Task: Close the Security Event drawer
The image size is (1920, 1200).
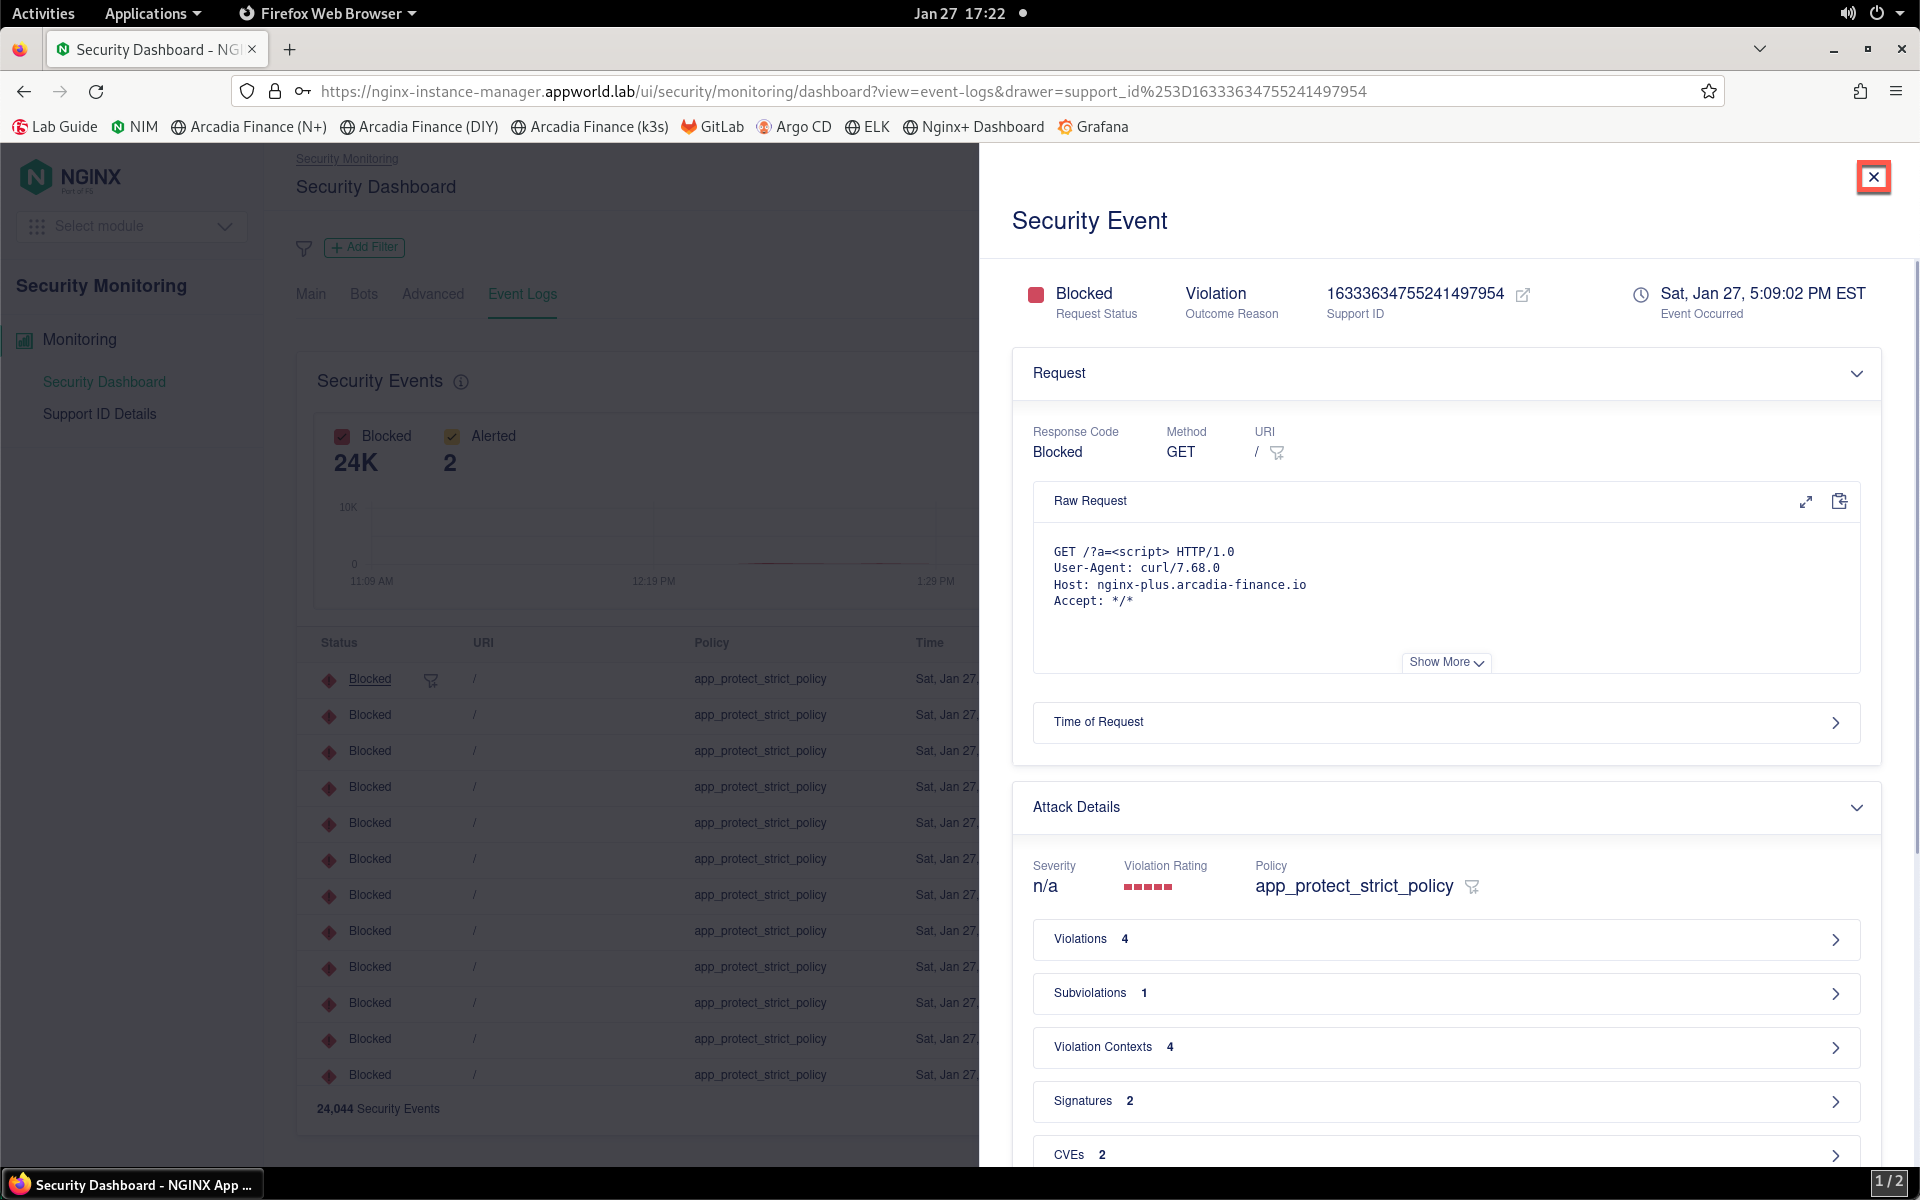Action: [1873, 177]
